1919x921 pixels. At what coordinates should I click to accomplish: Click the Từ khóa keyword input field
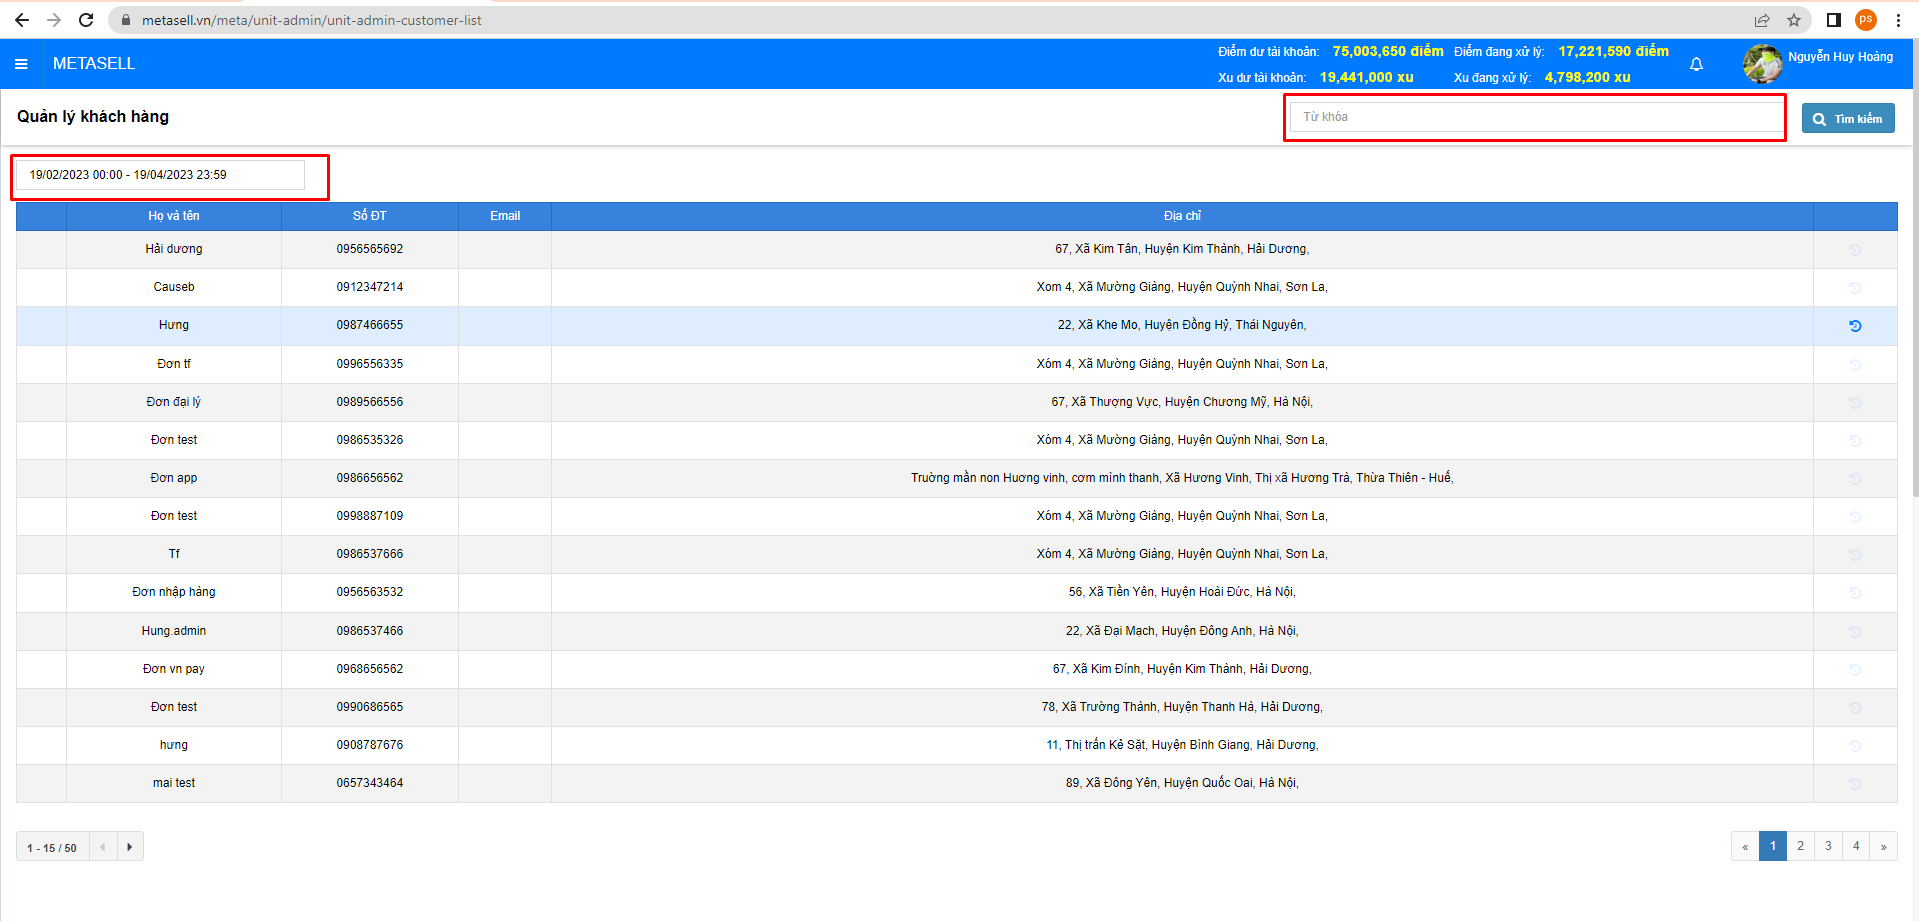click(1535, 117)
